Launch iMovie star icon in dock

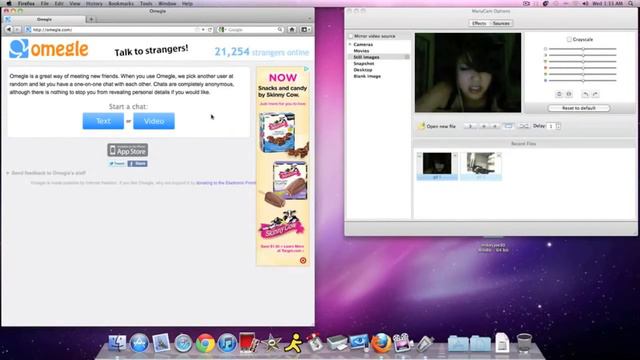(271, 343)
